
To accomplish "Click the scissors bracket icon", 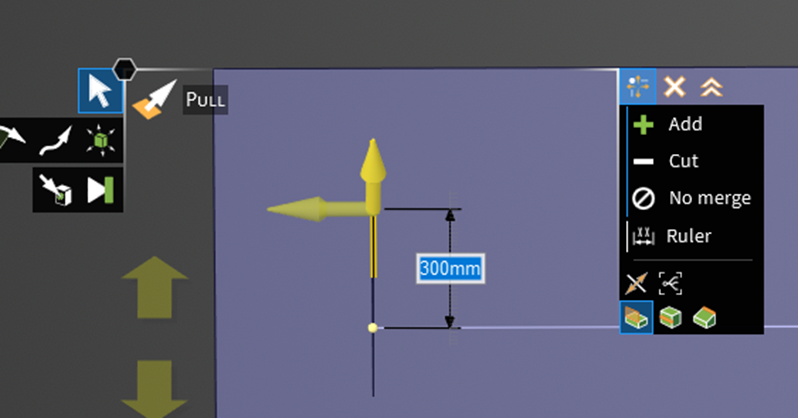I will [670, 283].
